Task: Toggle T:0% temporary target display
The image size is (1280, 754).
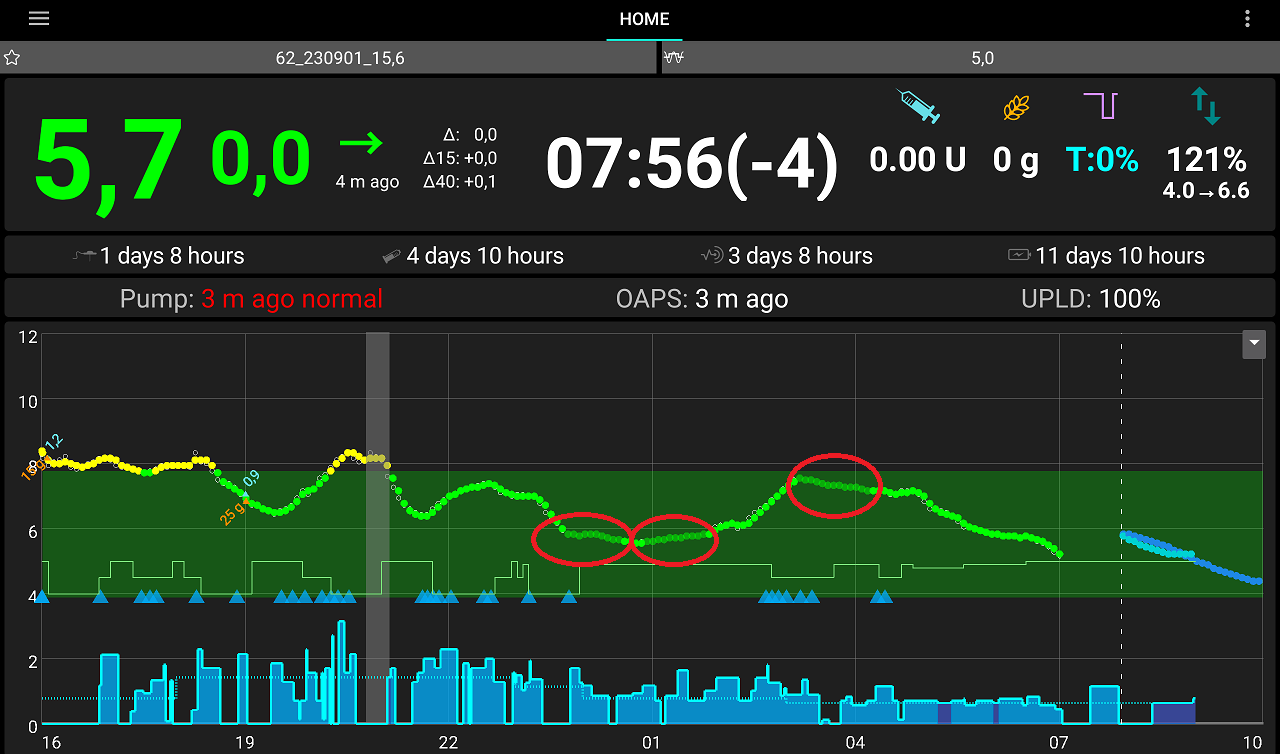Action: pyautogui.click(x=1100, y=158)
